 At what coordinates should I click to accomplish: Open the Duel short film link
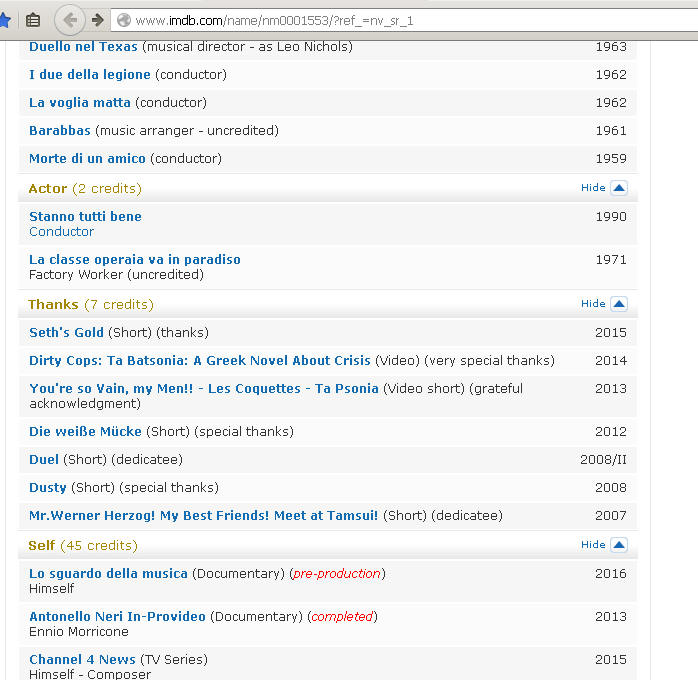pos(44,460)
